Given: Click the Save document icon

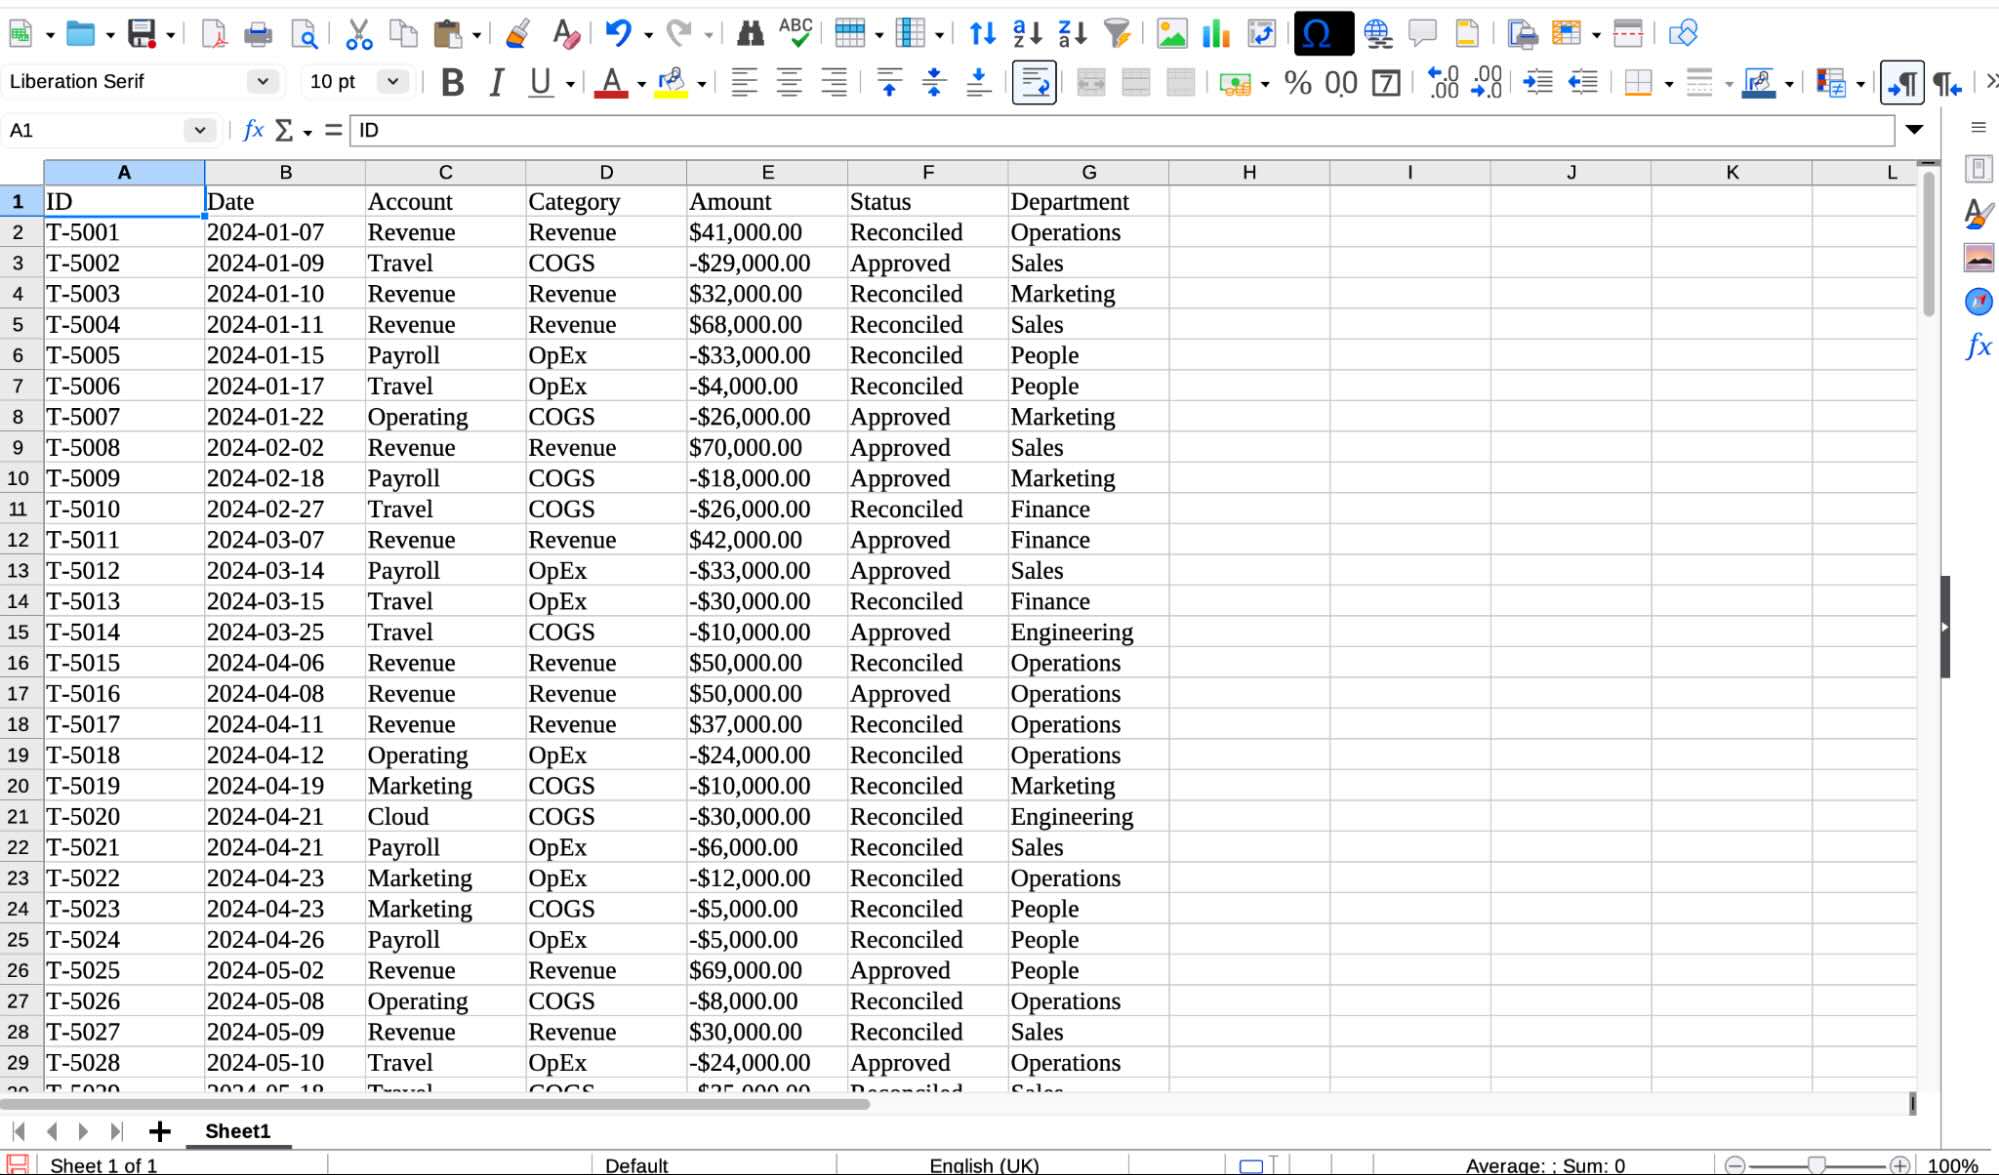Looking at the screenshot, I should [x=141, y=34].
